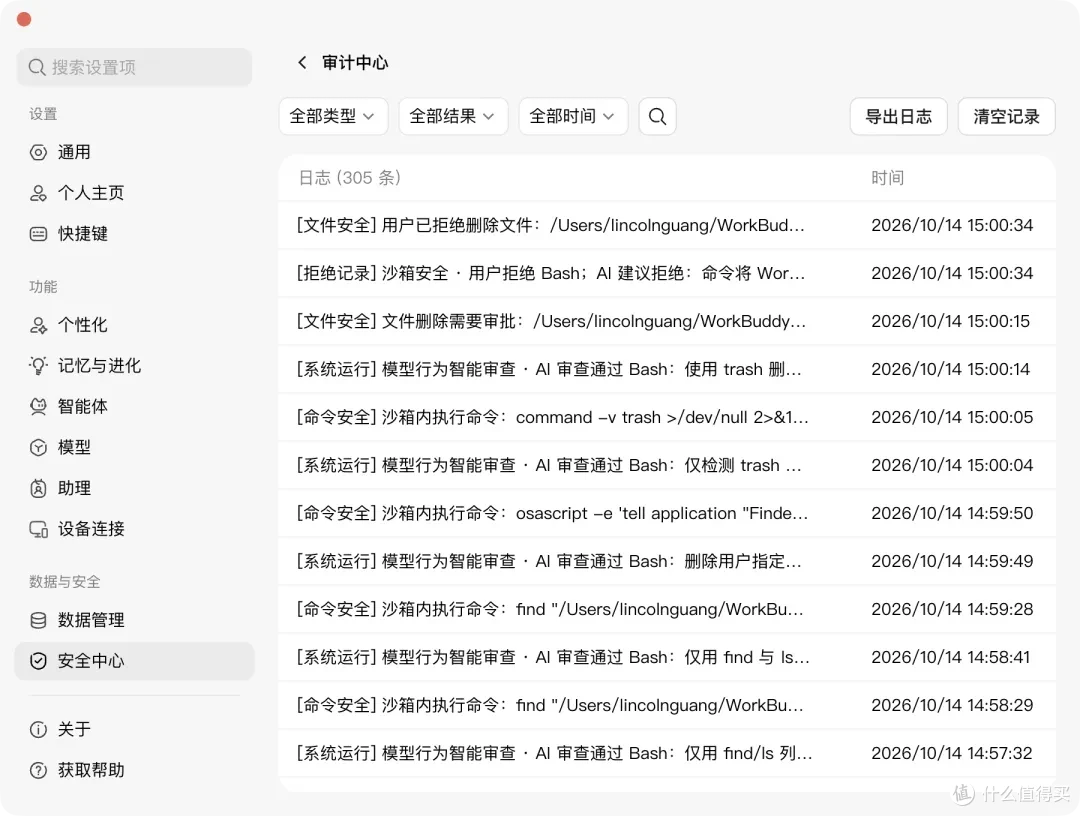Open 模型 settings page
1080x816 pixels.
[134, 448]
